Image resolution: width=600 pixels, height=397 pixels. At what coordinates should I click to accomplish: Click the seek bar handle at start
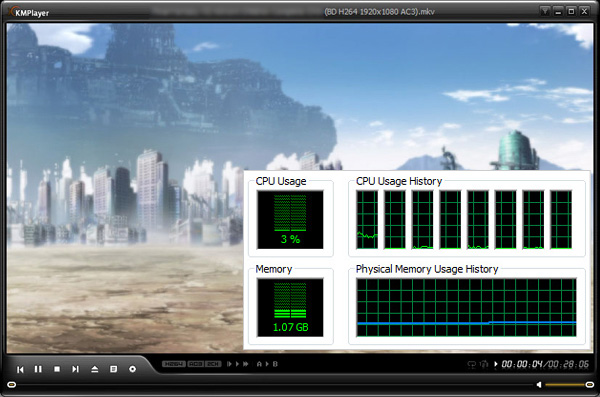click(11, 384)
